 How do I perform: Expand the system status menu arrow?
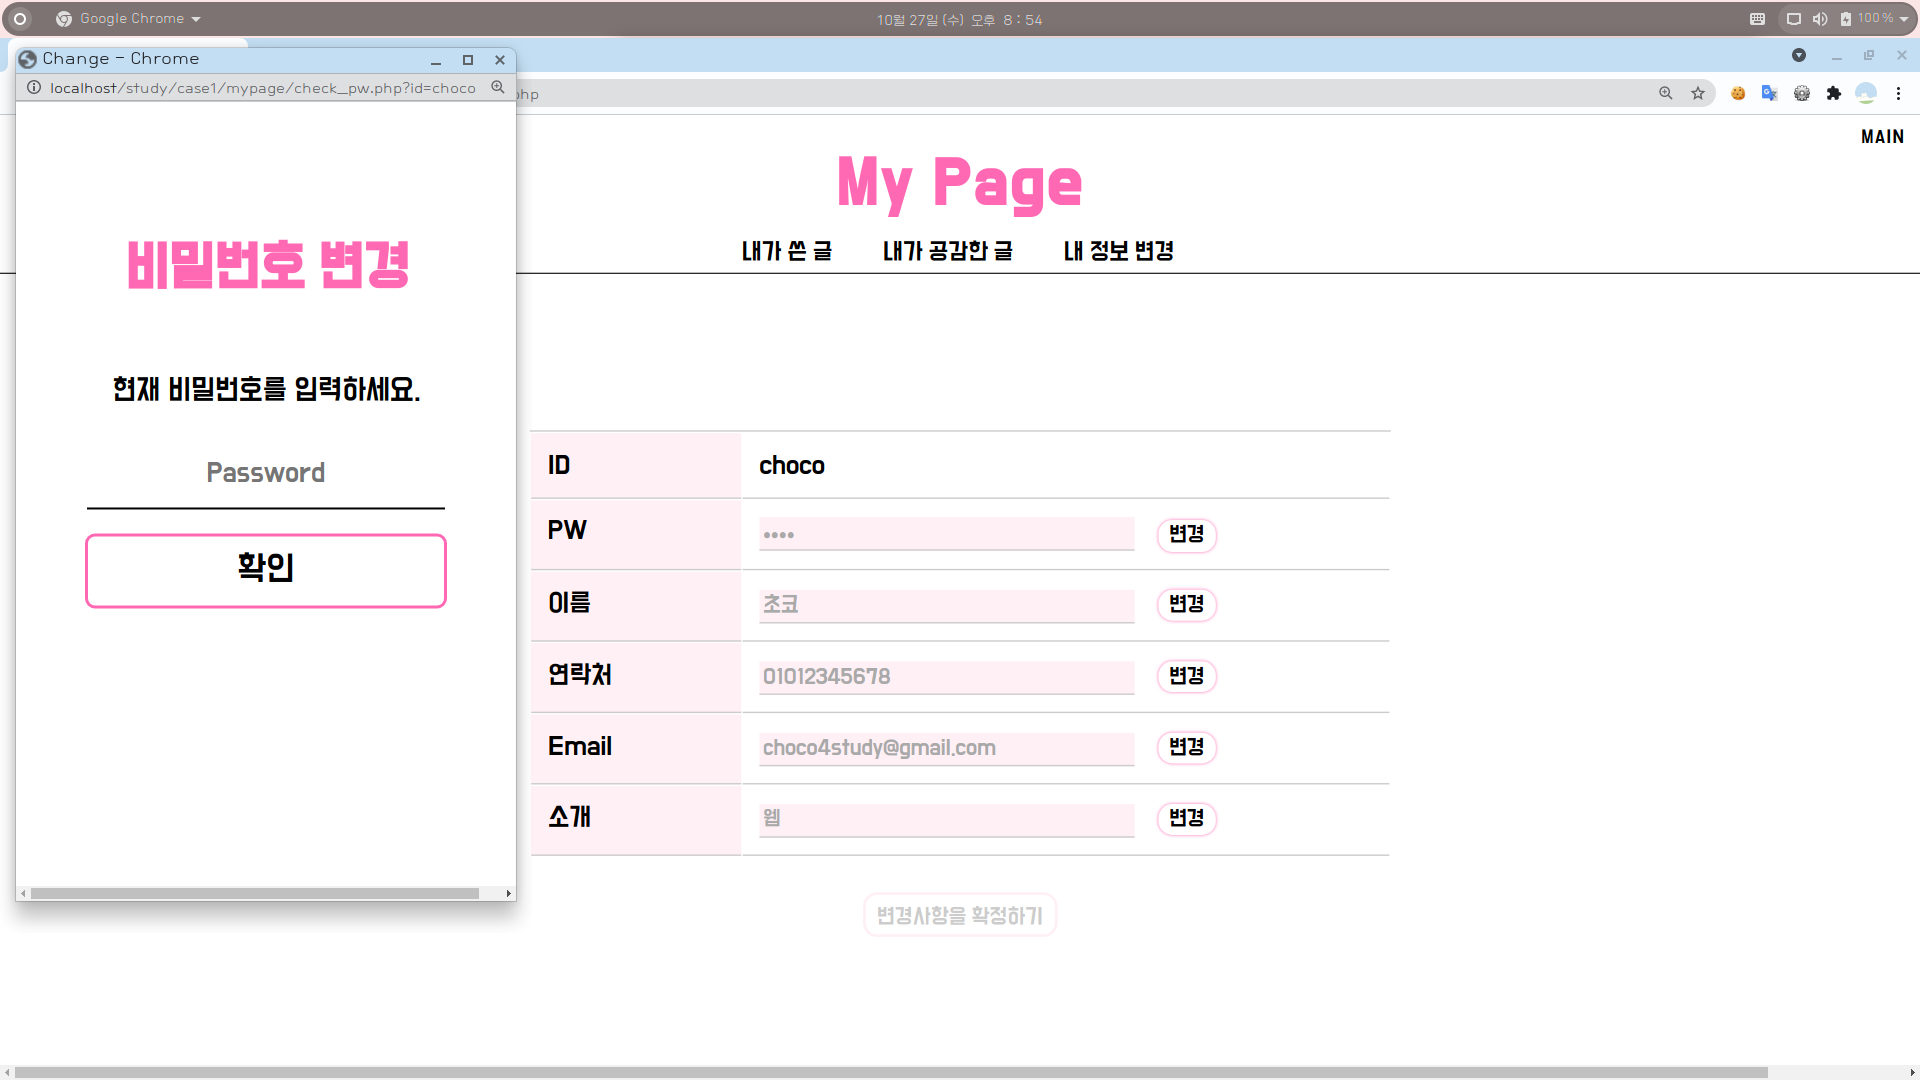(1904, 19)
